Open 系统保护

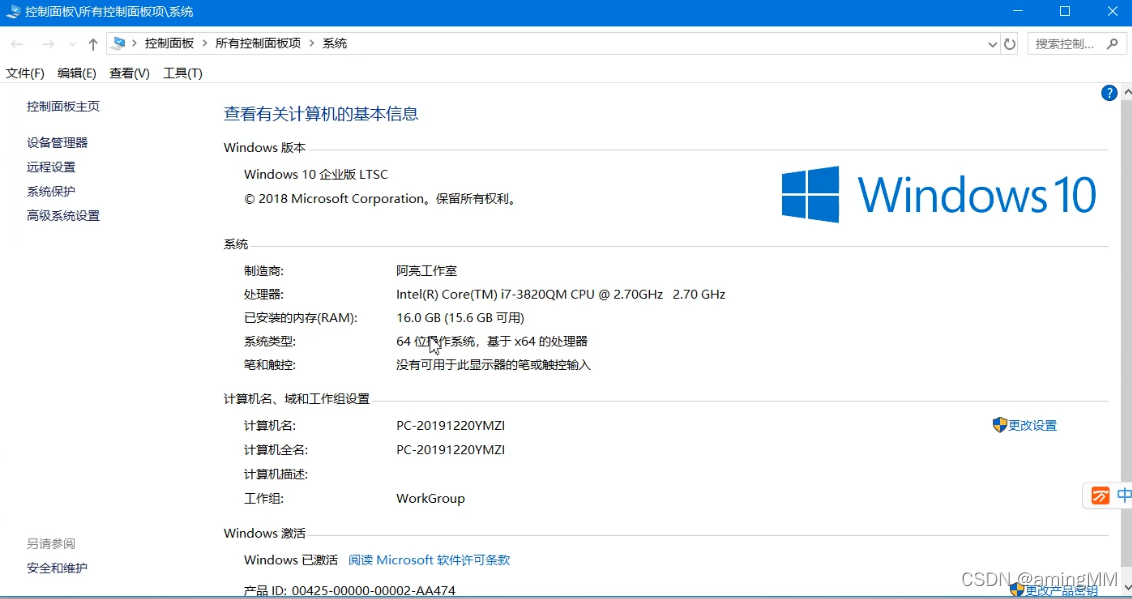tap(51, 191)
